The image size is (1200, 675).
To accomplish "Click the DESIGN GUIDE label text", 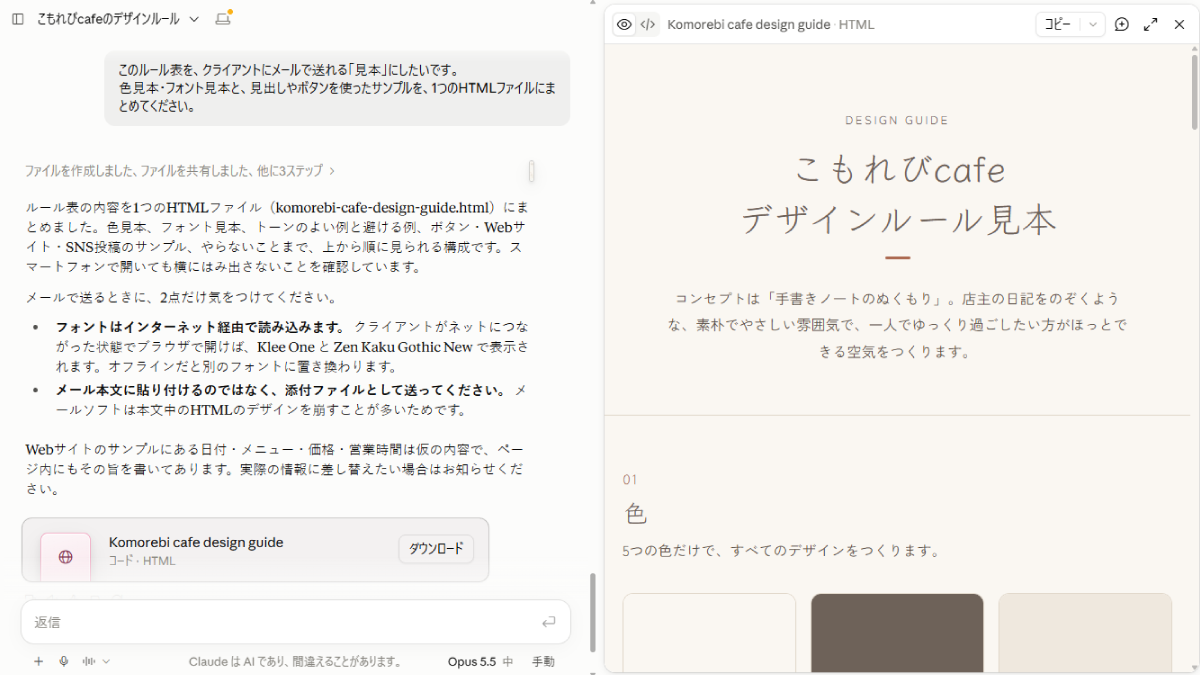I will pos(897,120).
